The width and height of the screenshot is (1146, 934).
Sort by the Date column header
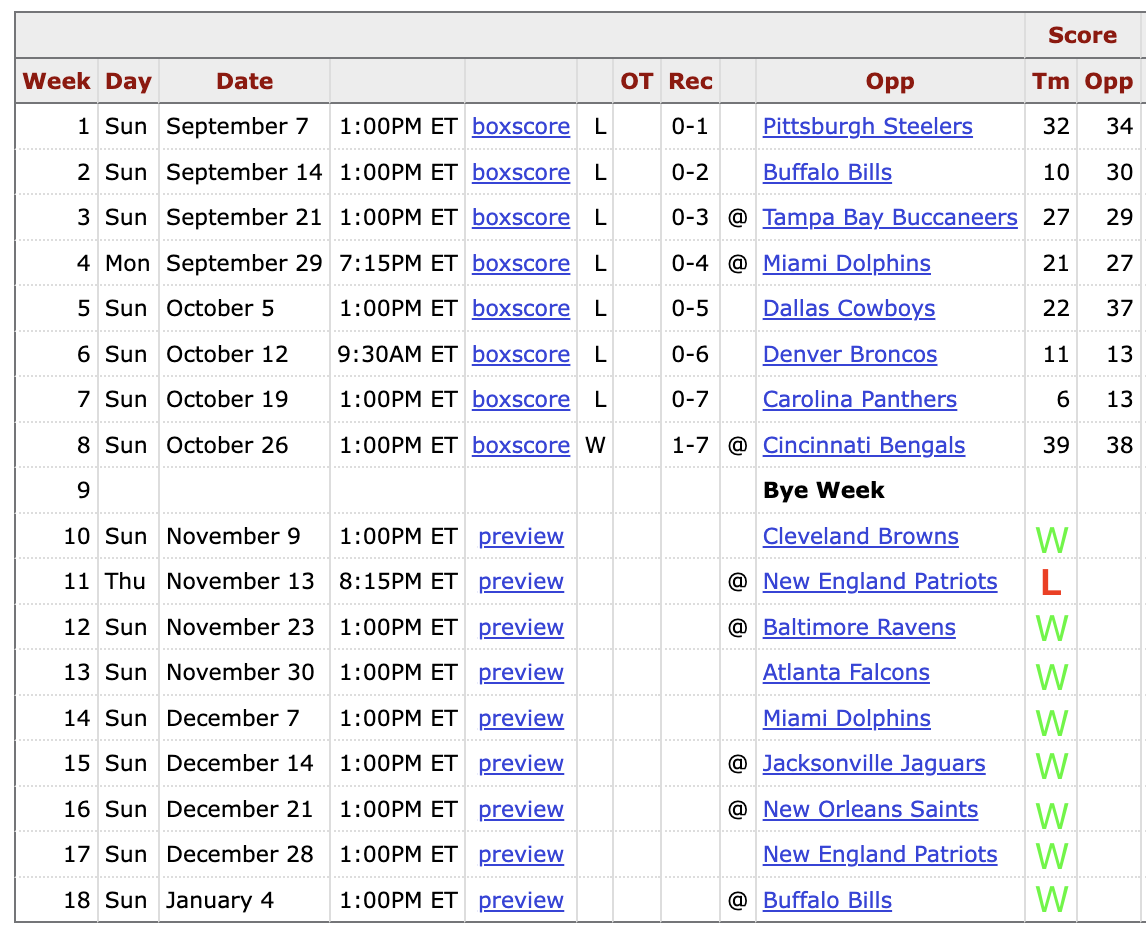[244, 82]
